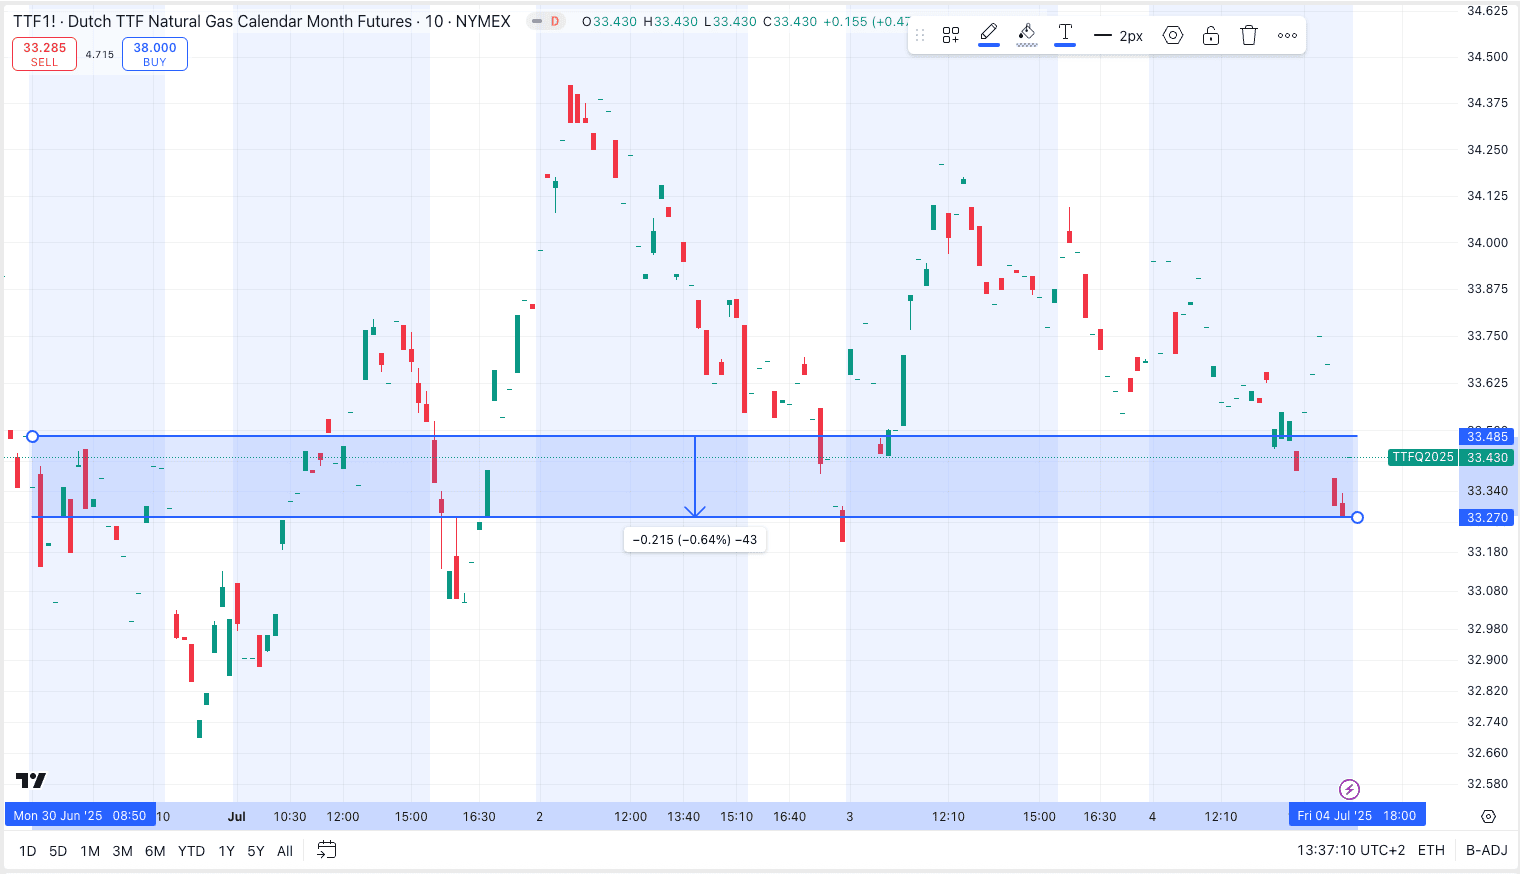
Task: Select the All time range
Action: point(285,851)
